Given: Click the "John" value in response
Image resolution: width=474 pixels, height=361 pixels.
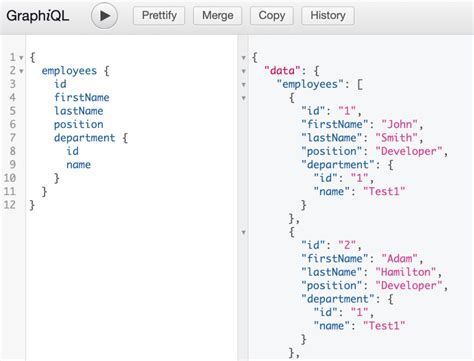Looking at the screenshot, I should [x=399, y=124].
